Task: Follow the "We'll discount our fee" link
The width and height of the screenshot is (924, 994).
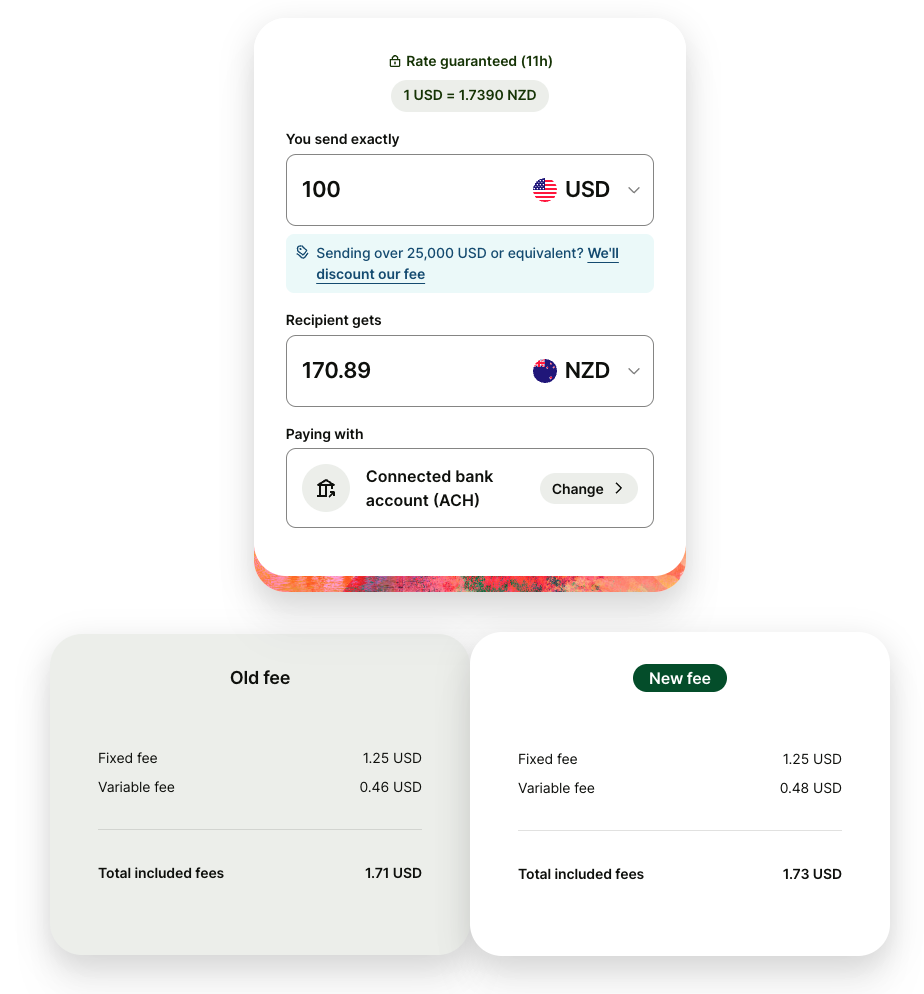Action: click(371, 274)
